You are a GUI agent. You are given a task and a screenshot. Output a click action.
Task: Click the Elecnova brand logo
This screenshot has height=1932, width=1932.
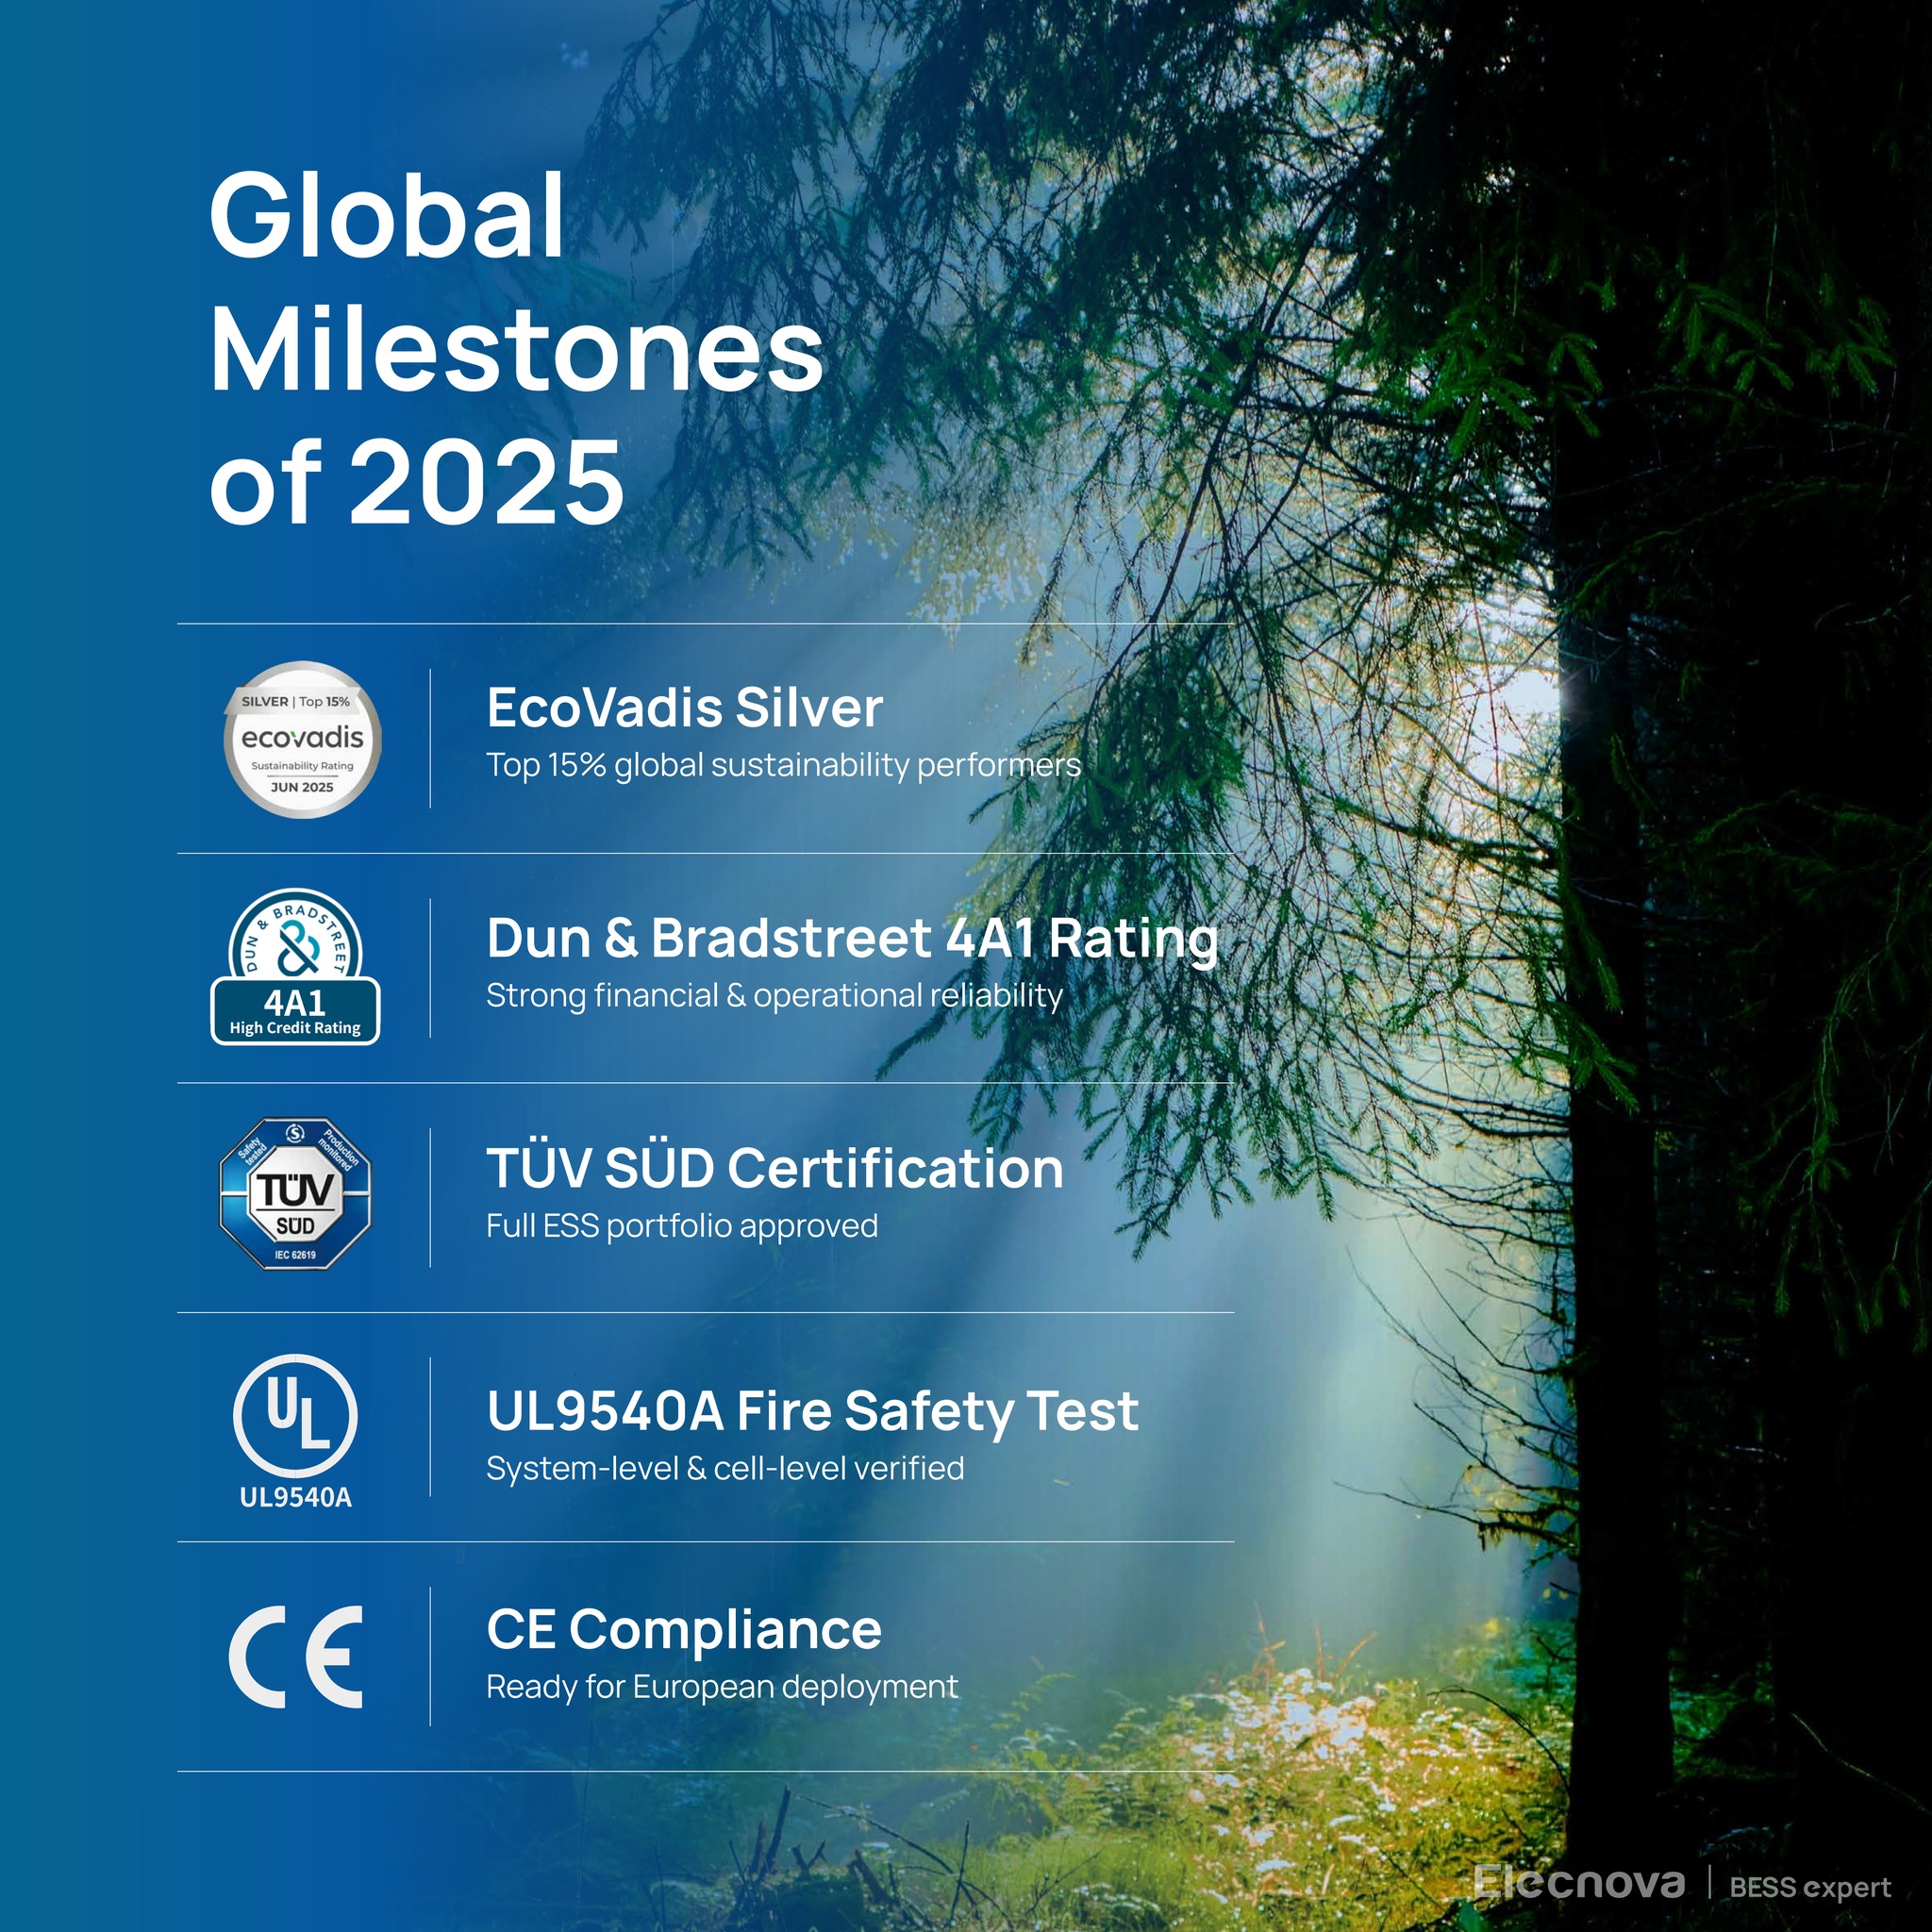(1579, 1882)
